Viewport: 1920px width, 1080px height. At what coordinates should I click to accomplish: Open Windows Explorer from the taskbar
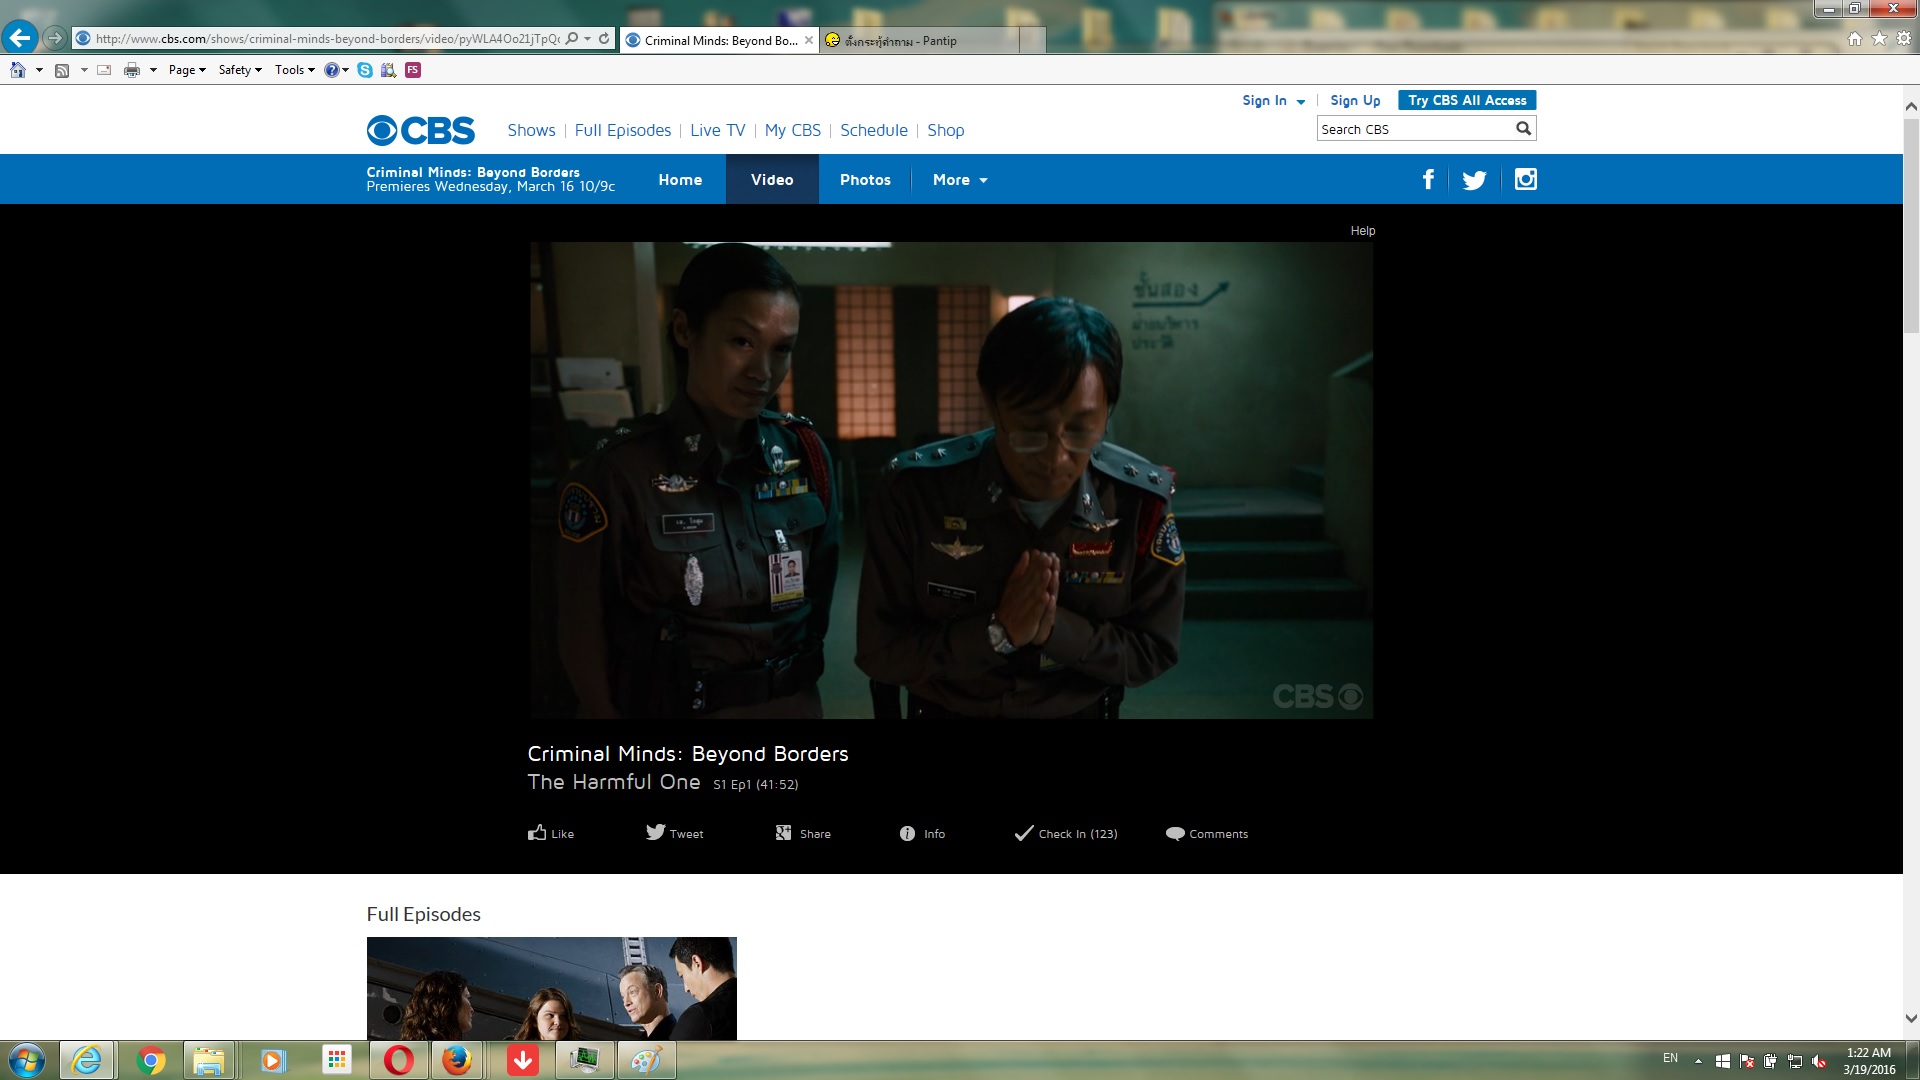[209, 1060]
